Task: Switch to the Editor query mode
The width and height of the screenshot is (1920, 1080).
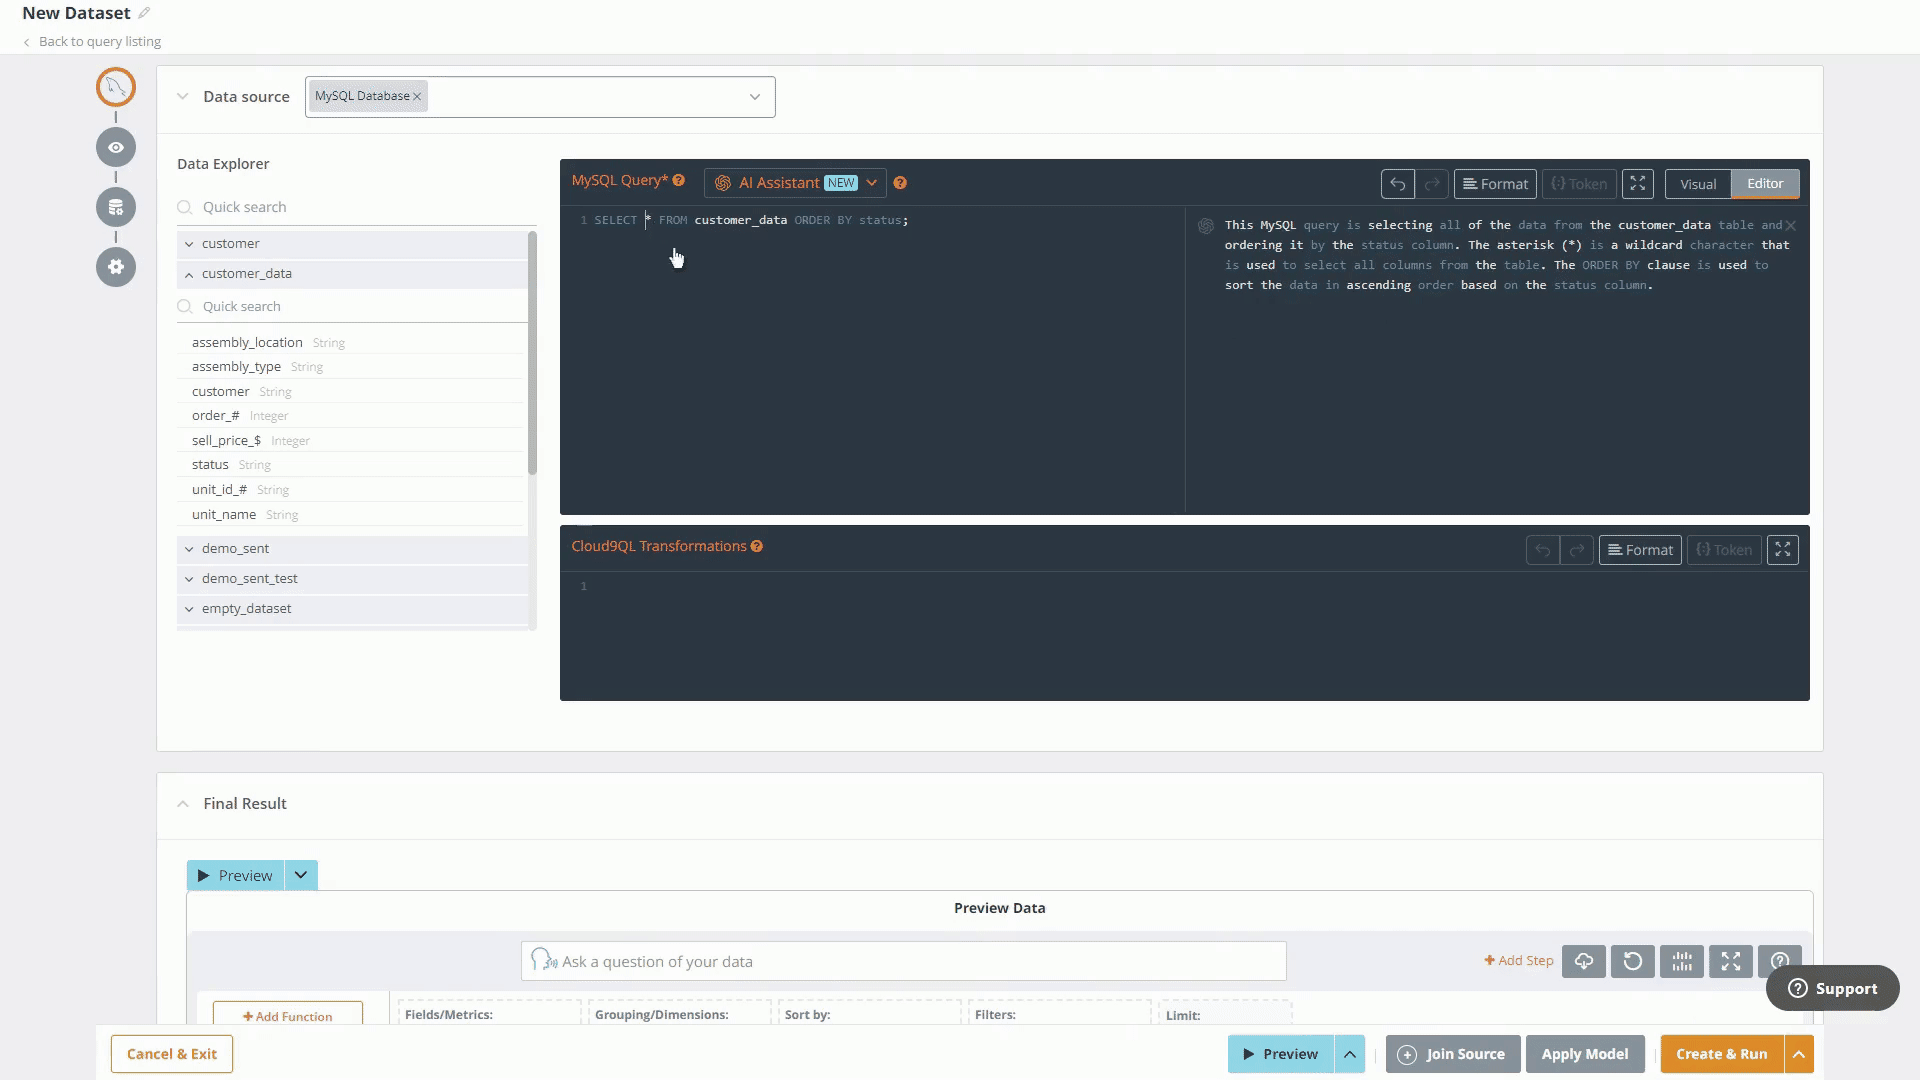Action: (1765, 184)
